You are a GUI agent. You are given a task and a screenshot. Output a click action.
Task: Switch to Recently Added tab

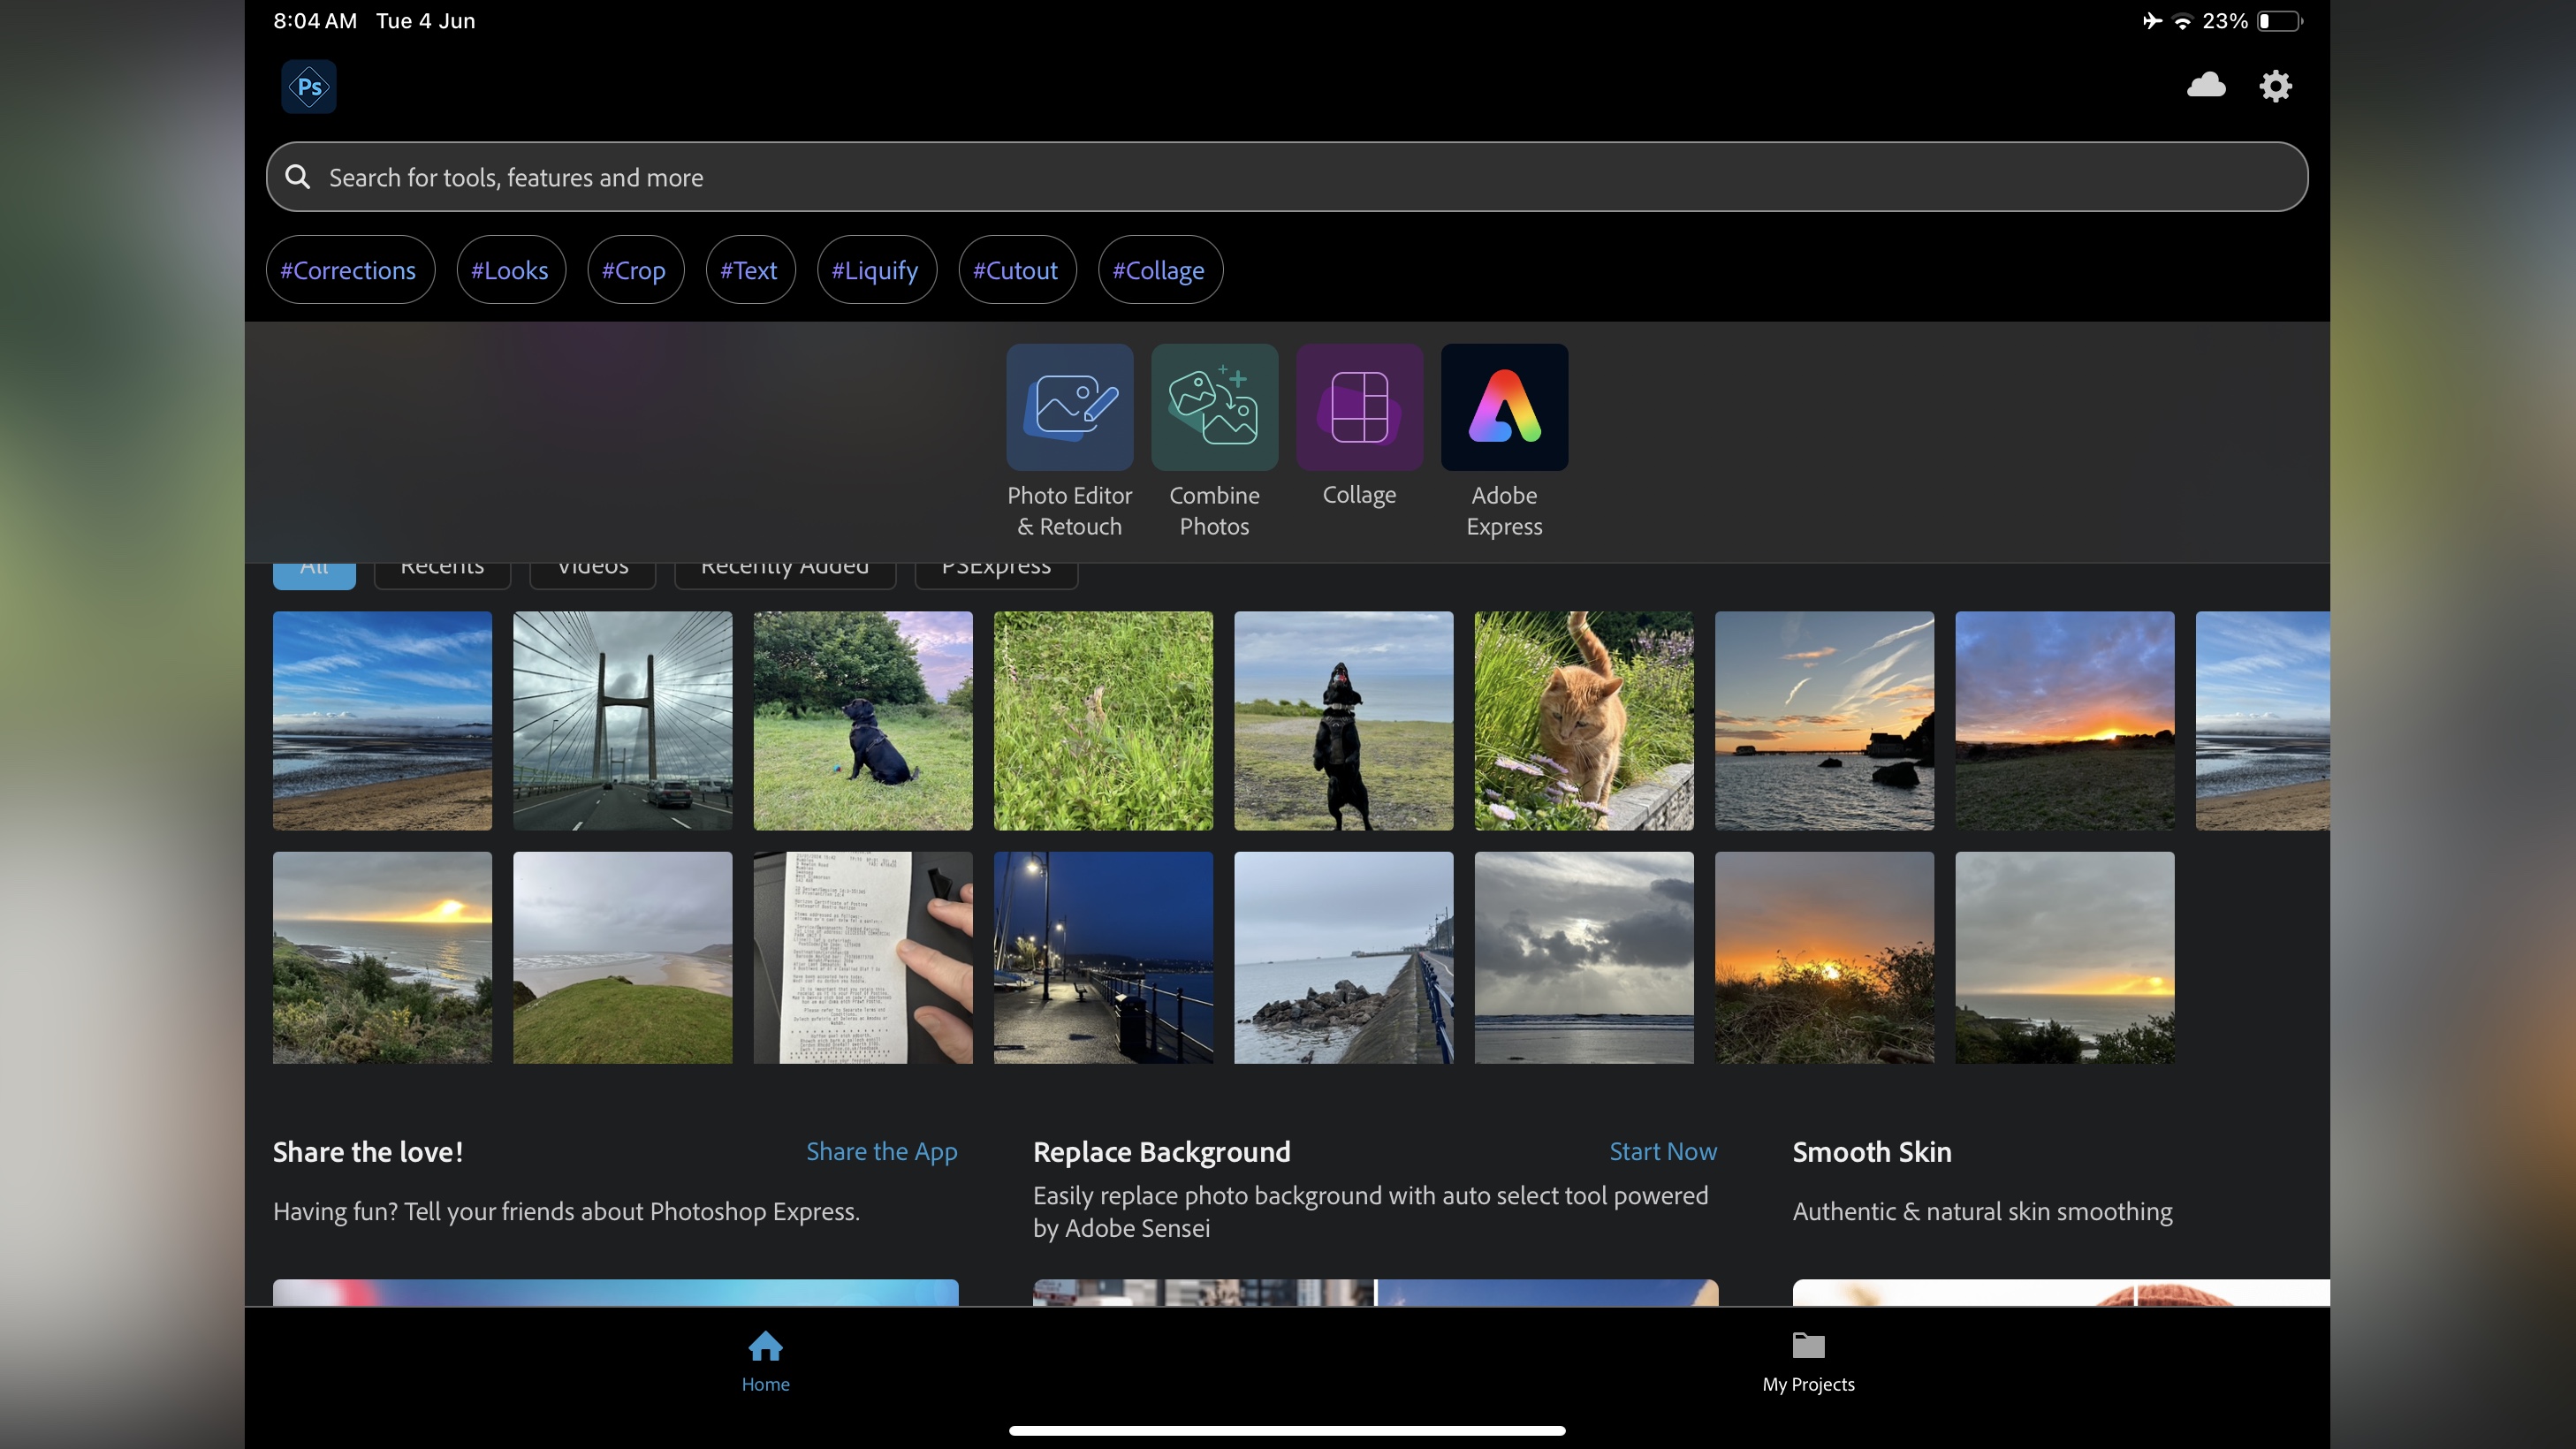coord(784,563)
